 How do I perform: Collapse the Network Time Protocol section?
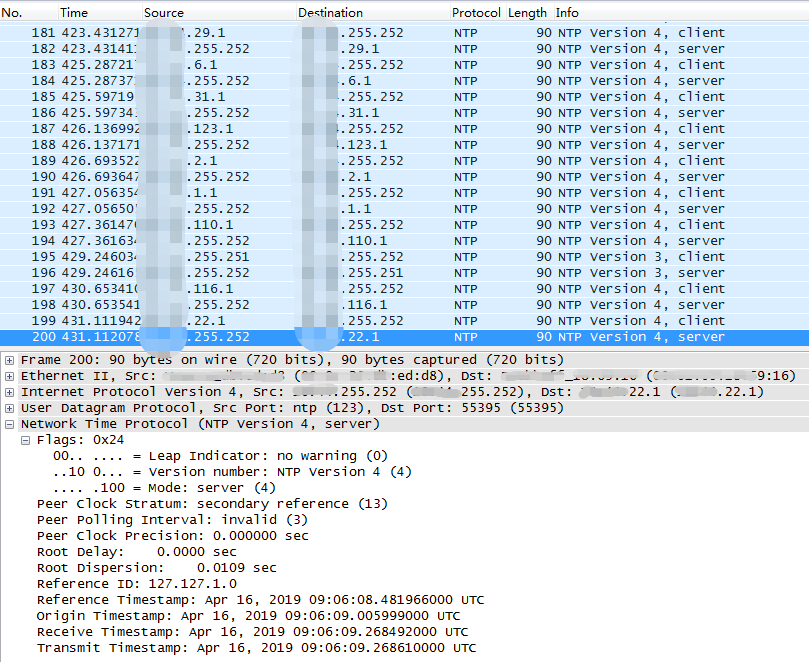click(9, 424)
